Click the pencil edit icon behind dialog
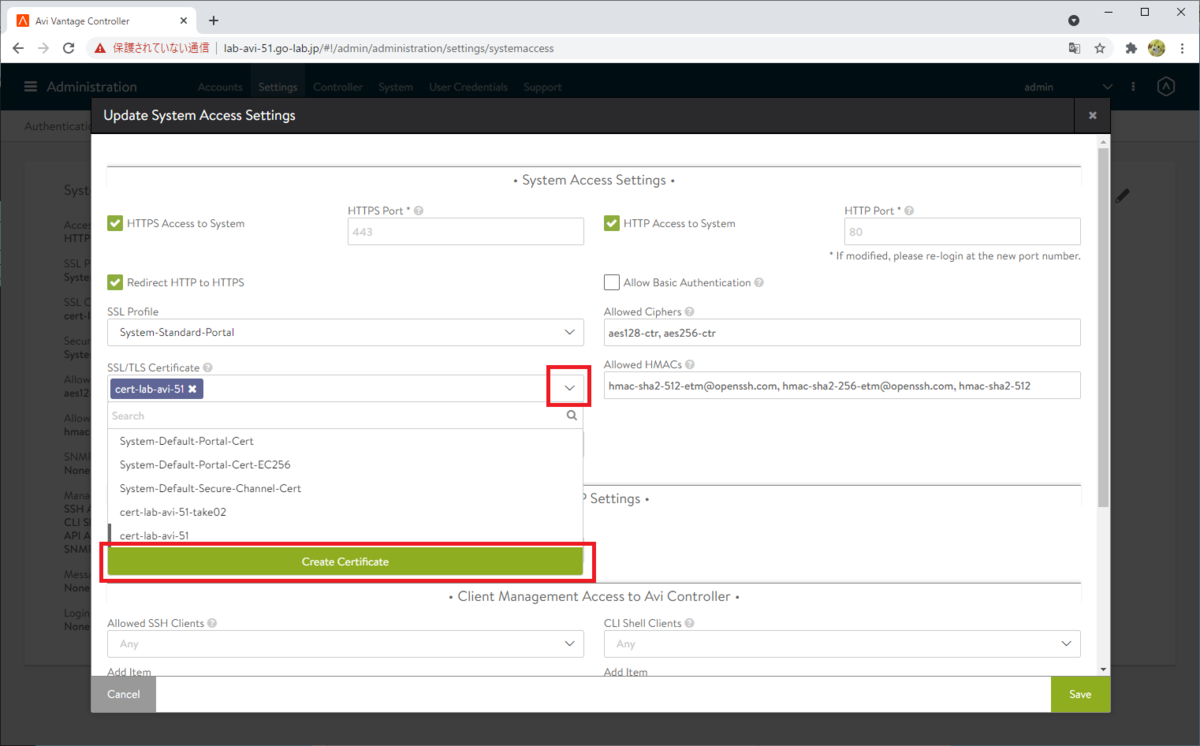 click(x=1123, y=196)
